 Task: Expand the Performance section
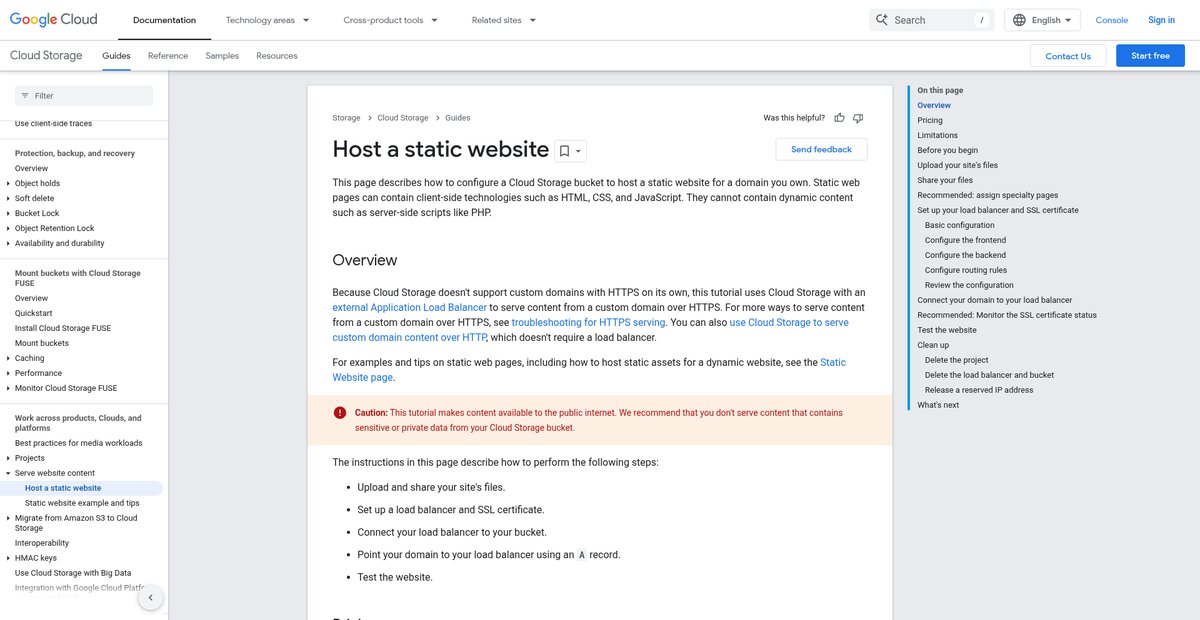[x=9, y=374]
